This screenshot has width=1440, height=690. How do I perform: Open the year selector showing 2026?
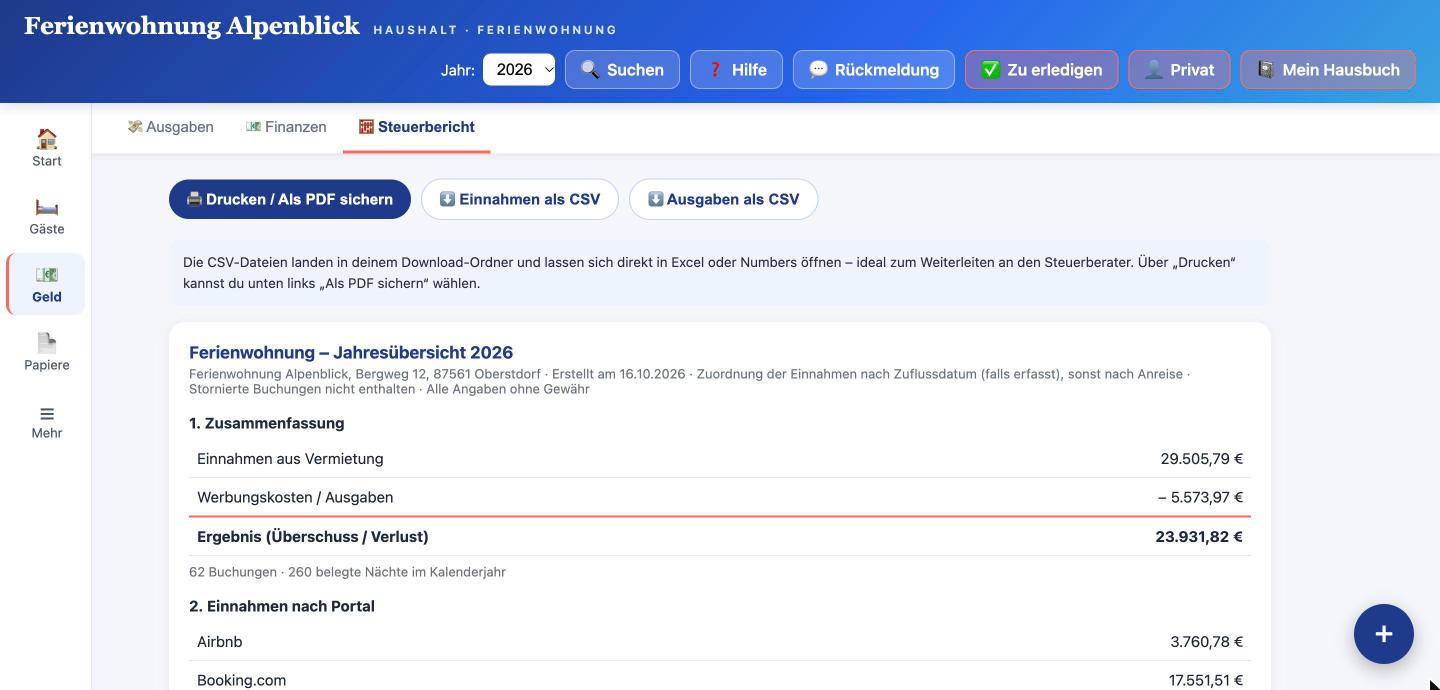click(x=519, y=70)
